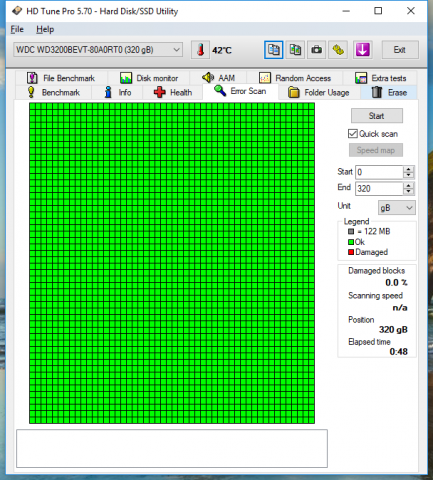This screenshot has width=433, height=480.
Task: Click the HD Tune title bar icon
Action: click(x=17, y=11)
